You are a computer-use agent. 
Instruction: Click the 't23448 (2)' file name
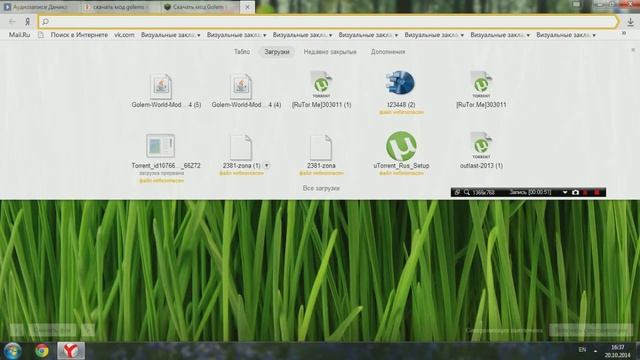click(401, 105)
